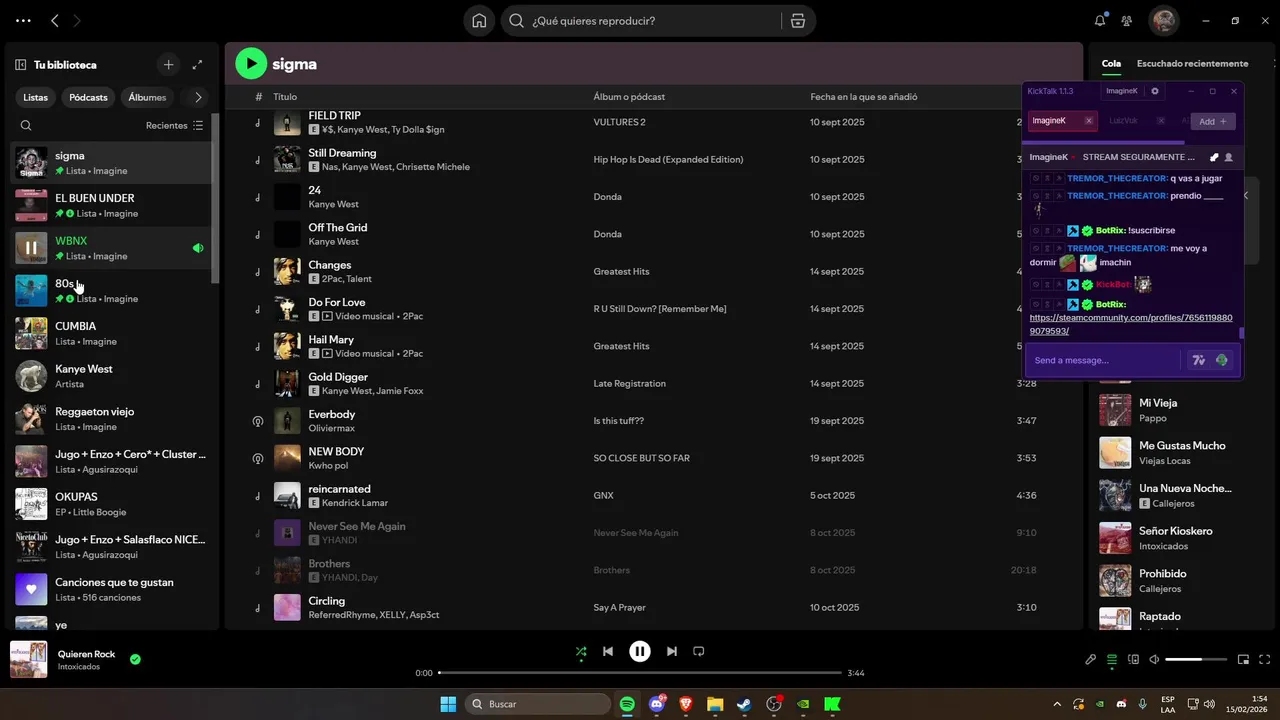This screenshot has width=1280, height=720.
Task: Filter library by Pódcasts chip
Action: point(88,97)
